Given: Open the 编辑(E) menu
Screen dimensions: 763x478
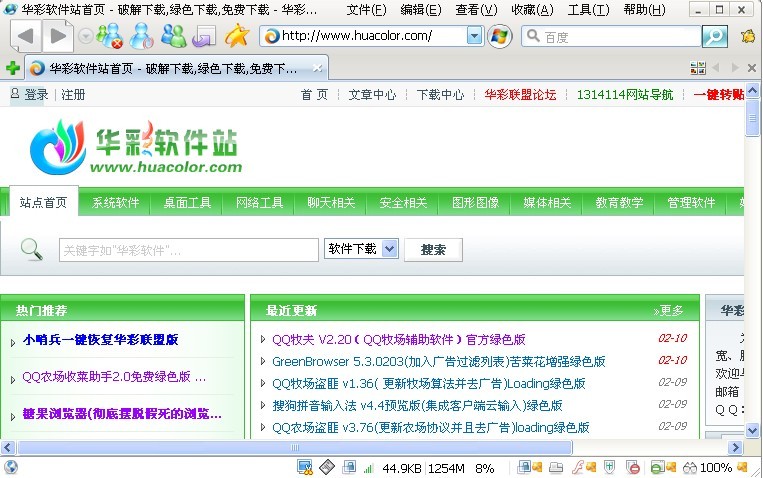Looking at the screenshot, I should [x=421, y=10].
